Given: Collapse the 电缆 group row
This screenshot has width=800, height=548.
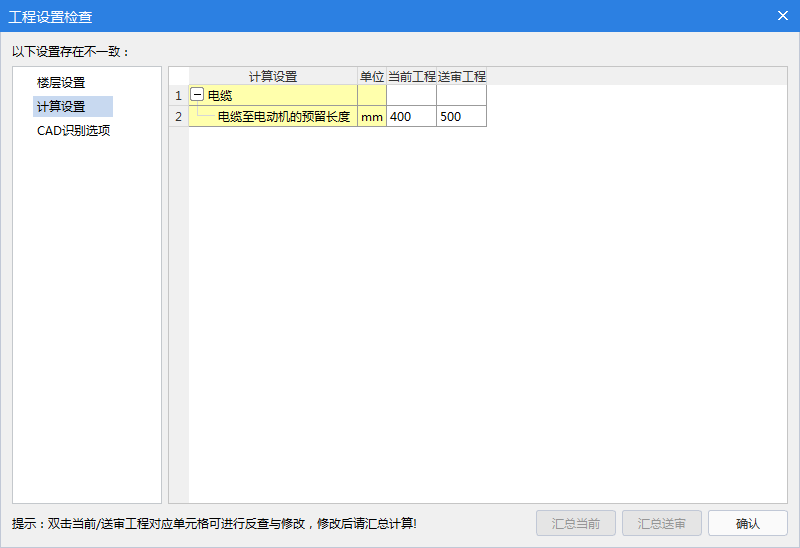Looking at the screenshot, I should tap(197, 96).
